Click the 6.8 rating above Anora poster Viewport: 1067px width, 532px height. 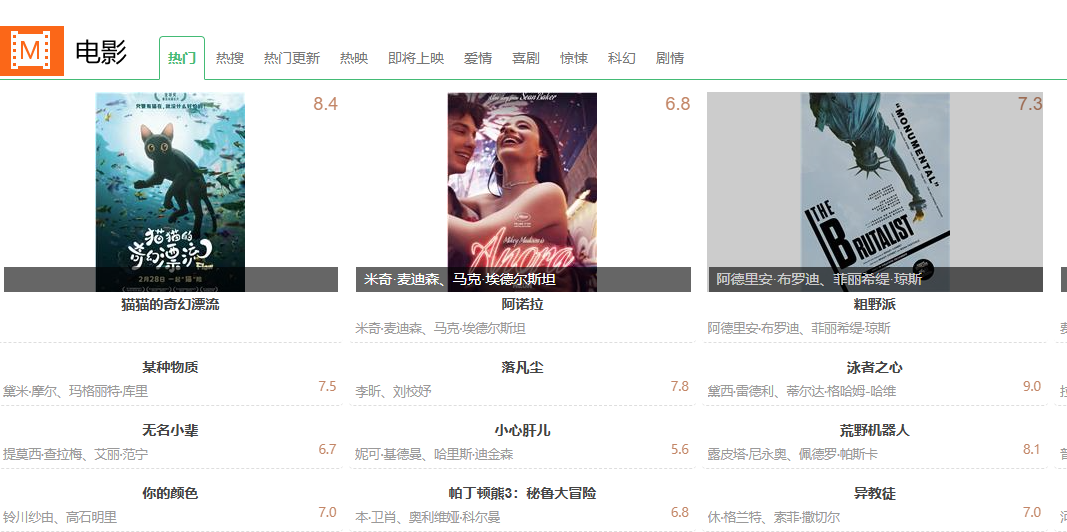click(678, 104)
